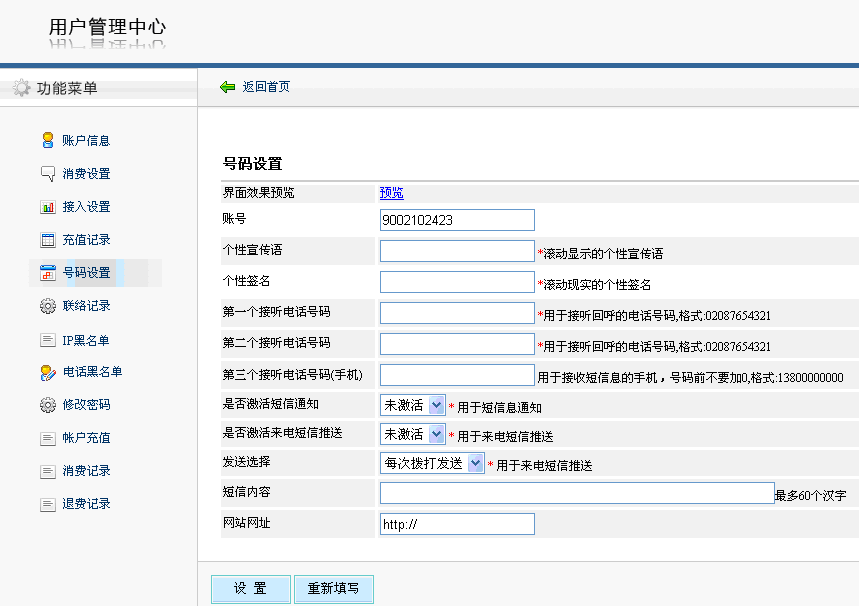Focus the 短信内容 text field

577,493
